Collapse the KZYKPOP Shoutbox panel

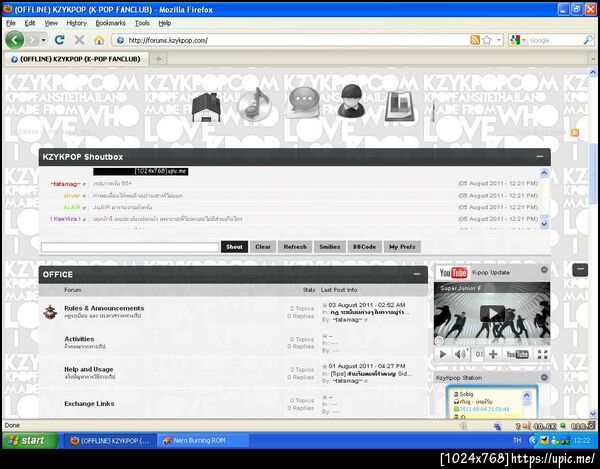pos(540,156)
